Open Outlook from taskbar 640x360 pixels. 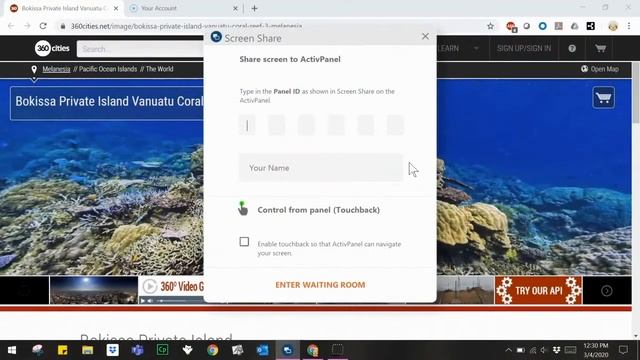pos(262,350)
